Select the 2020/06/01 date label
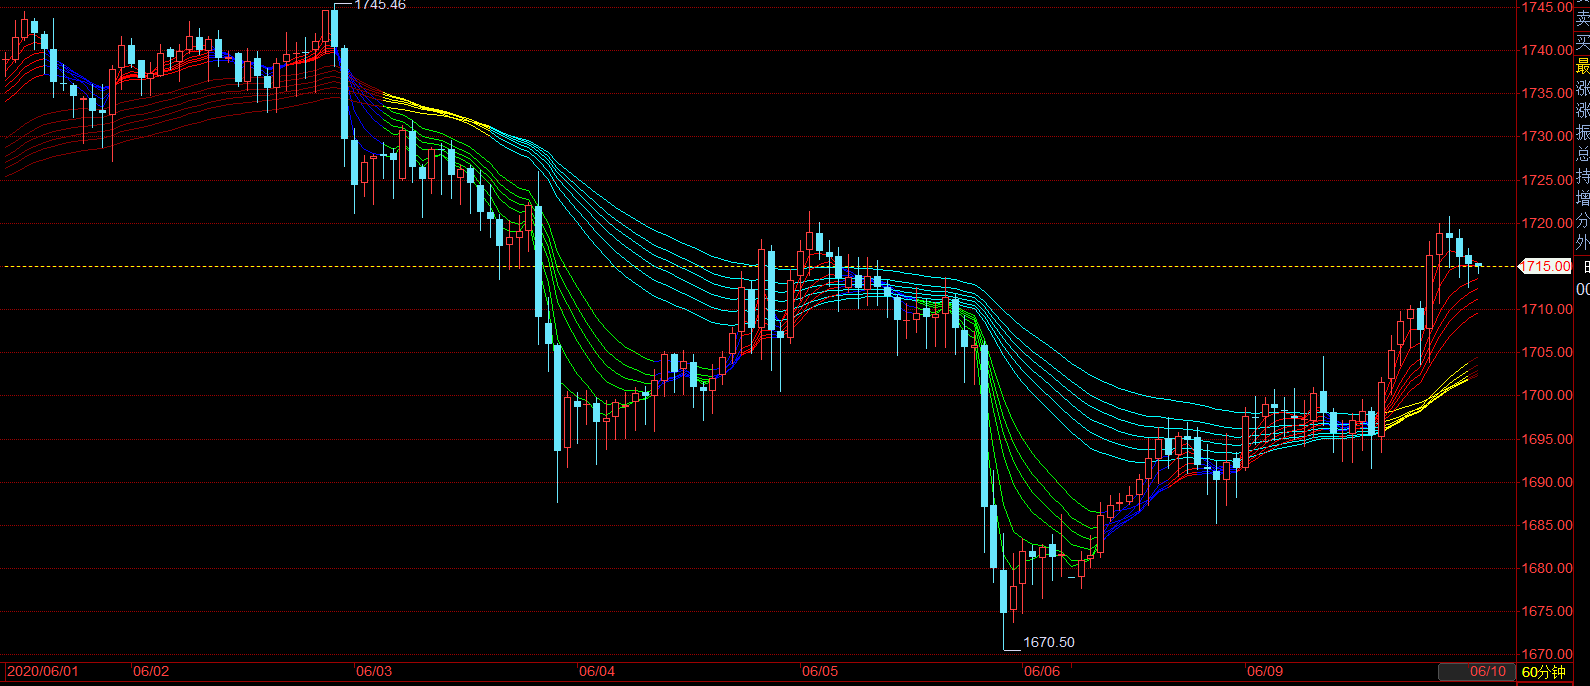Screen dimensions: 1590x686 [42, 671]
